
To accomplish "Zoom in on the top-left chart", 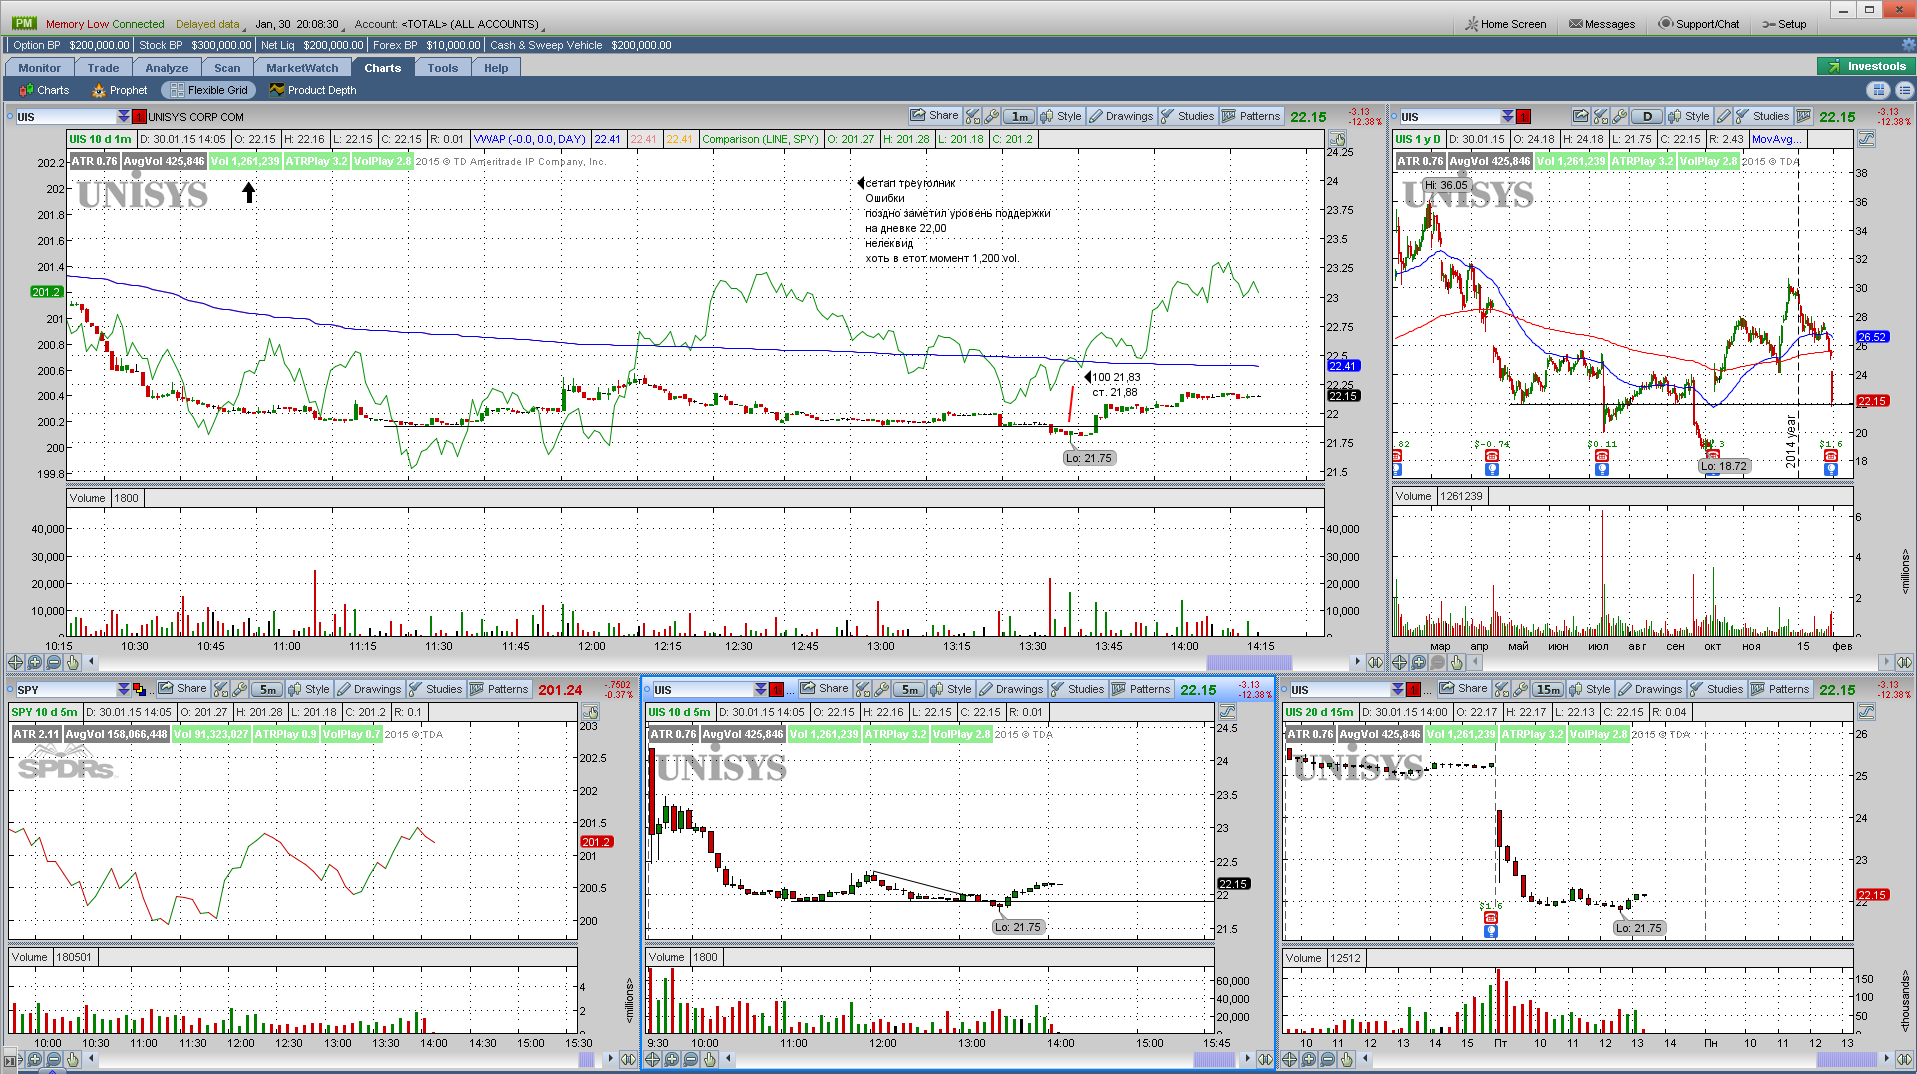I will [35, 662].
